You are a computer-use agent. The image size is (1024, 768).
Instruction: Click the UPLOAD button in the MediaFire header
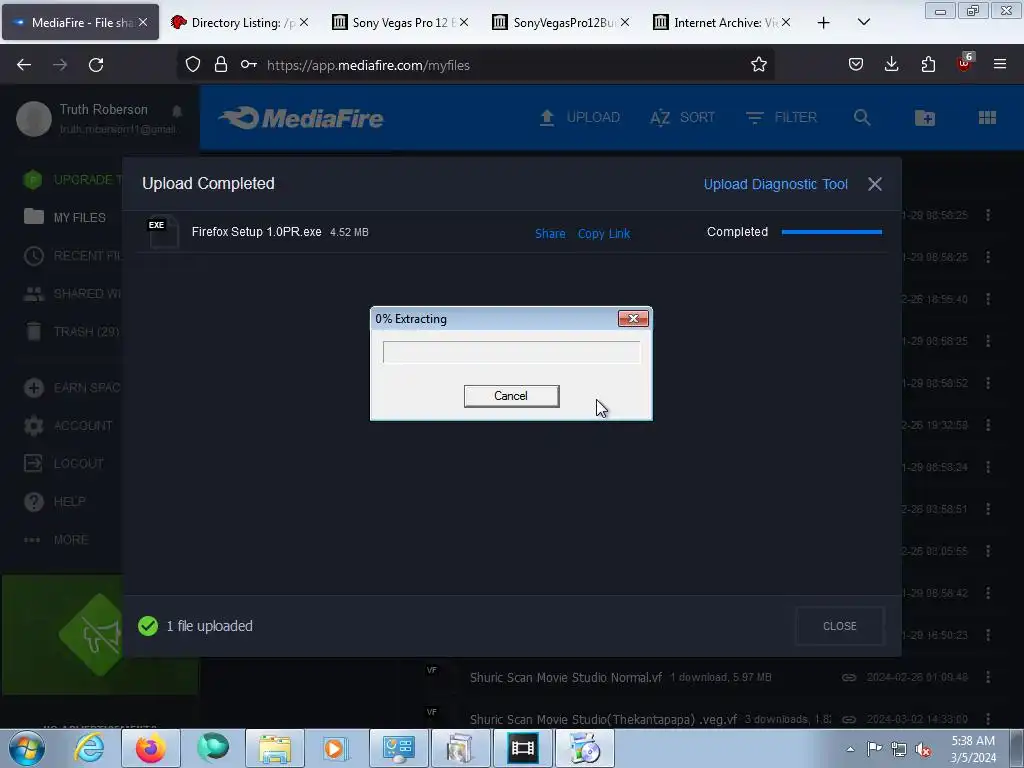(580, 118)
